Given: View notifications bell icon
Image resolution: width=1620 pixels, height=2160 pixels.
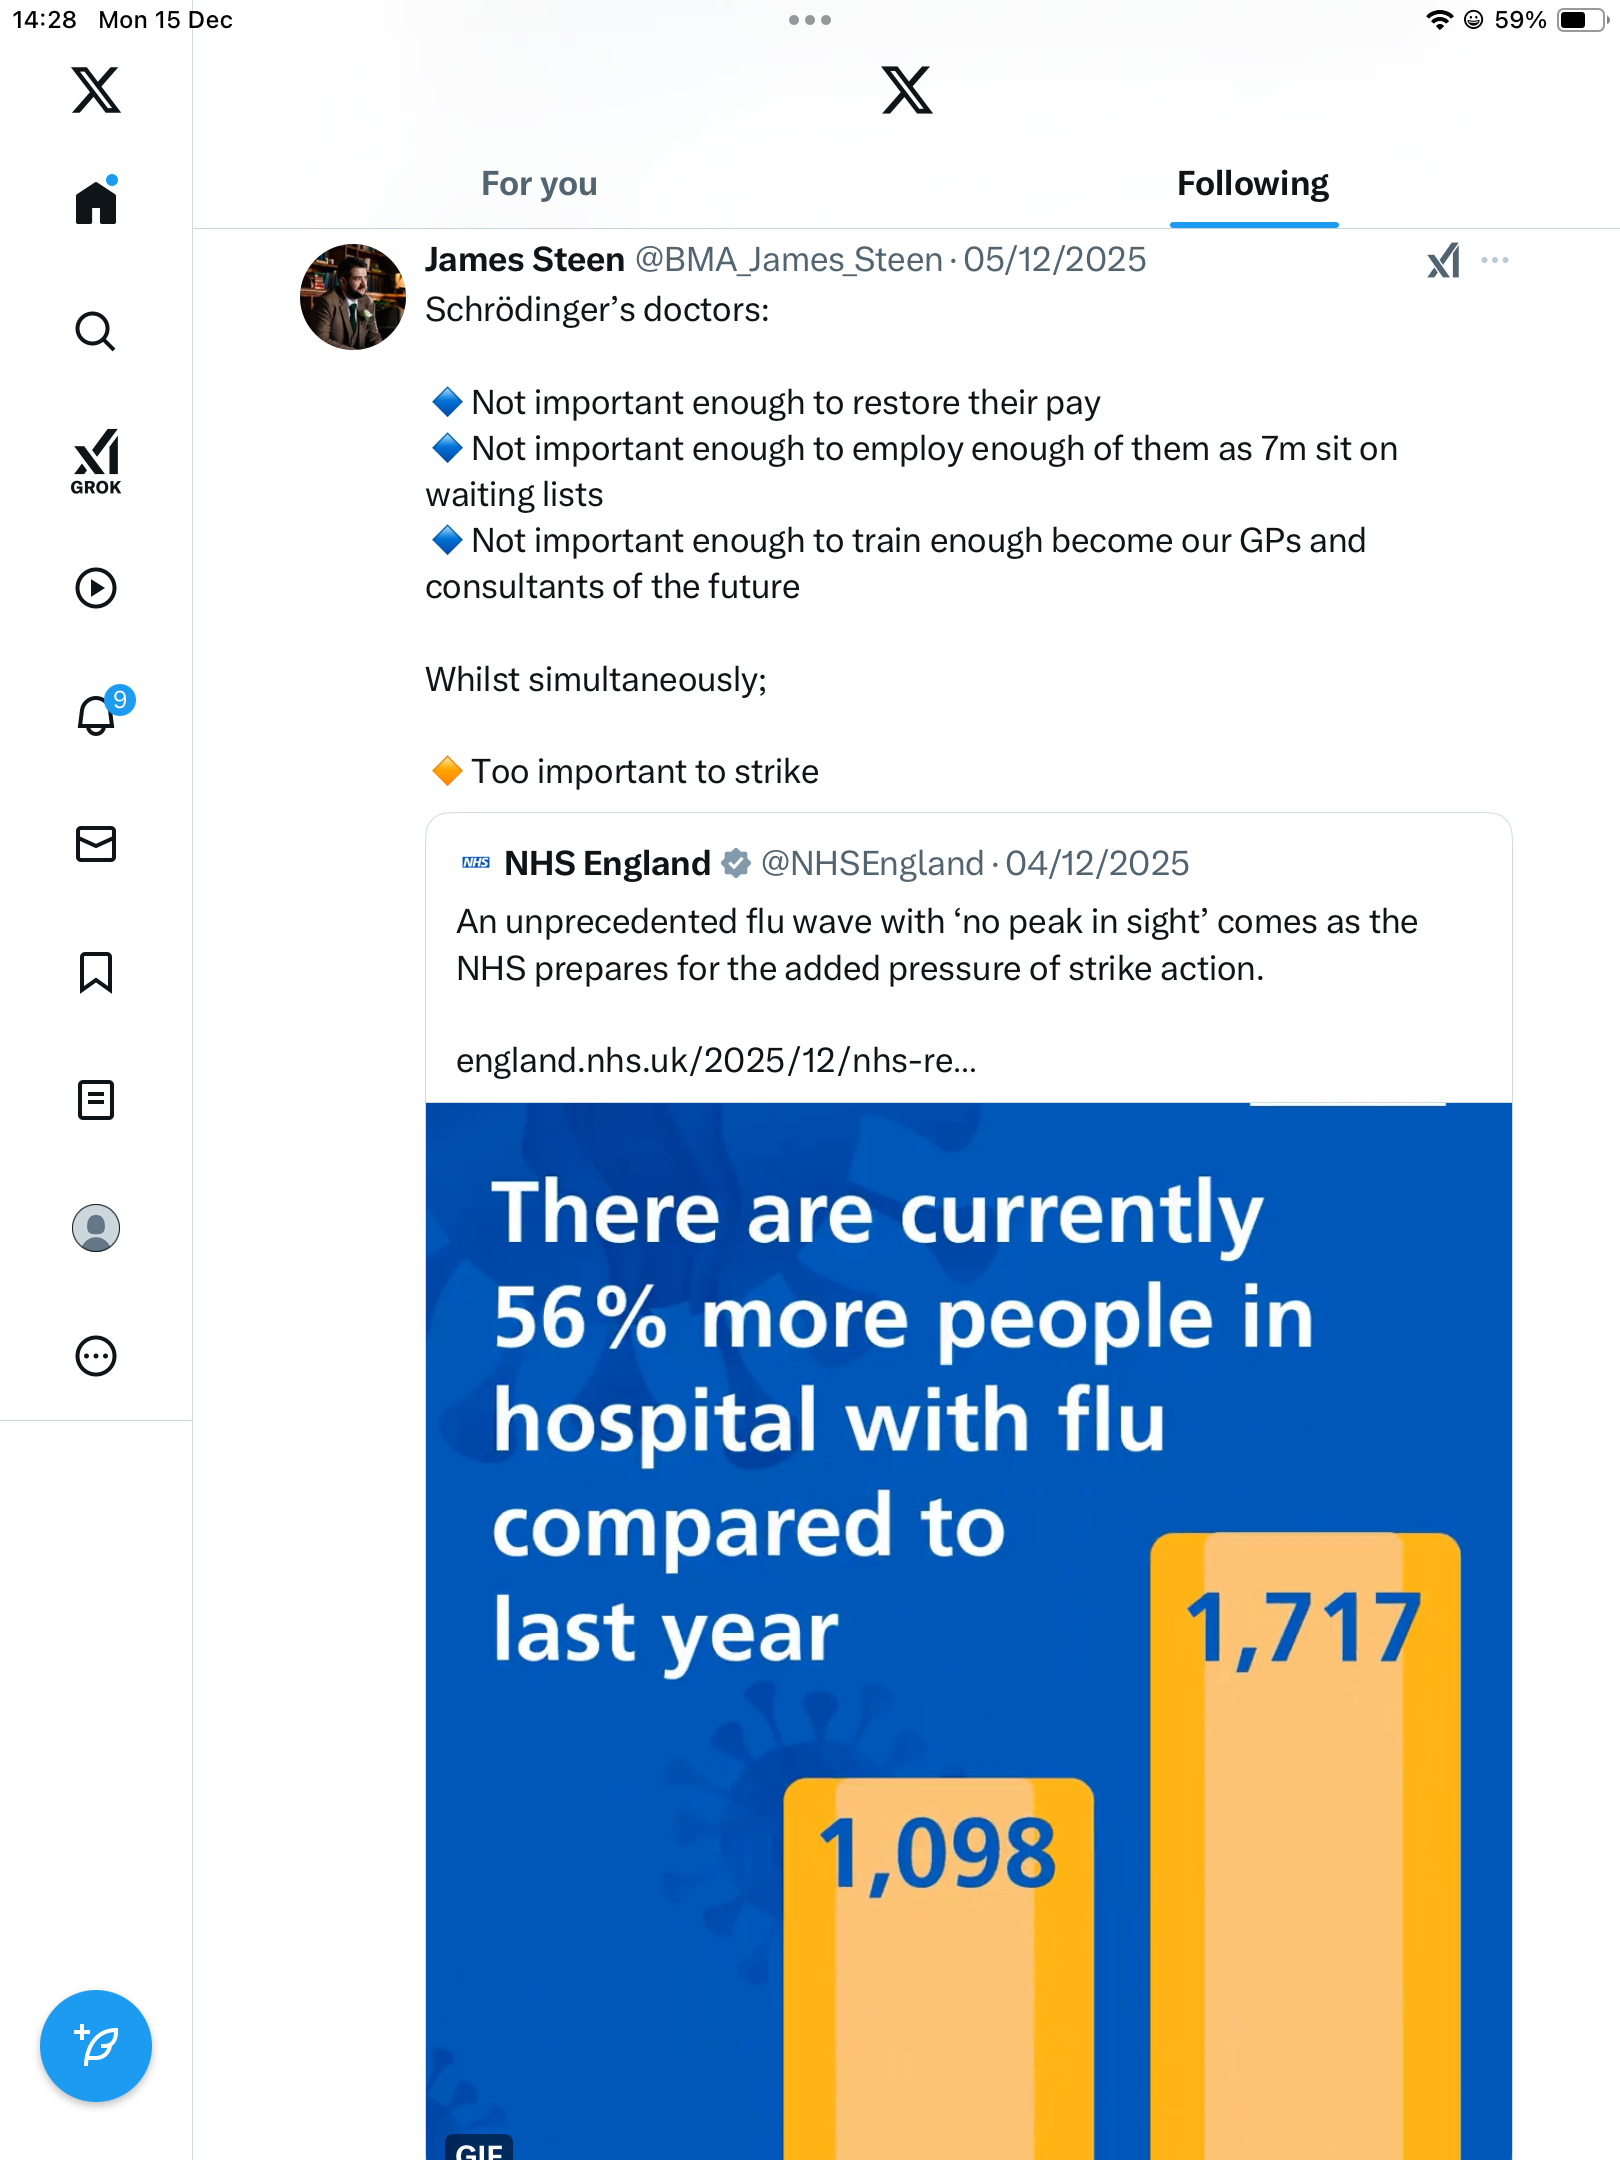Looking at the screenshot, I should tap(96, 716).
